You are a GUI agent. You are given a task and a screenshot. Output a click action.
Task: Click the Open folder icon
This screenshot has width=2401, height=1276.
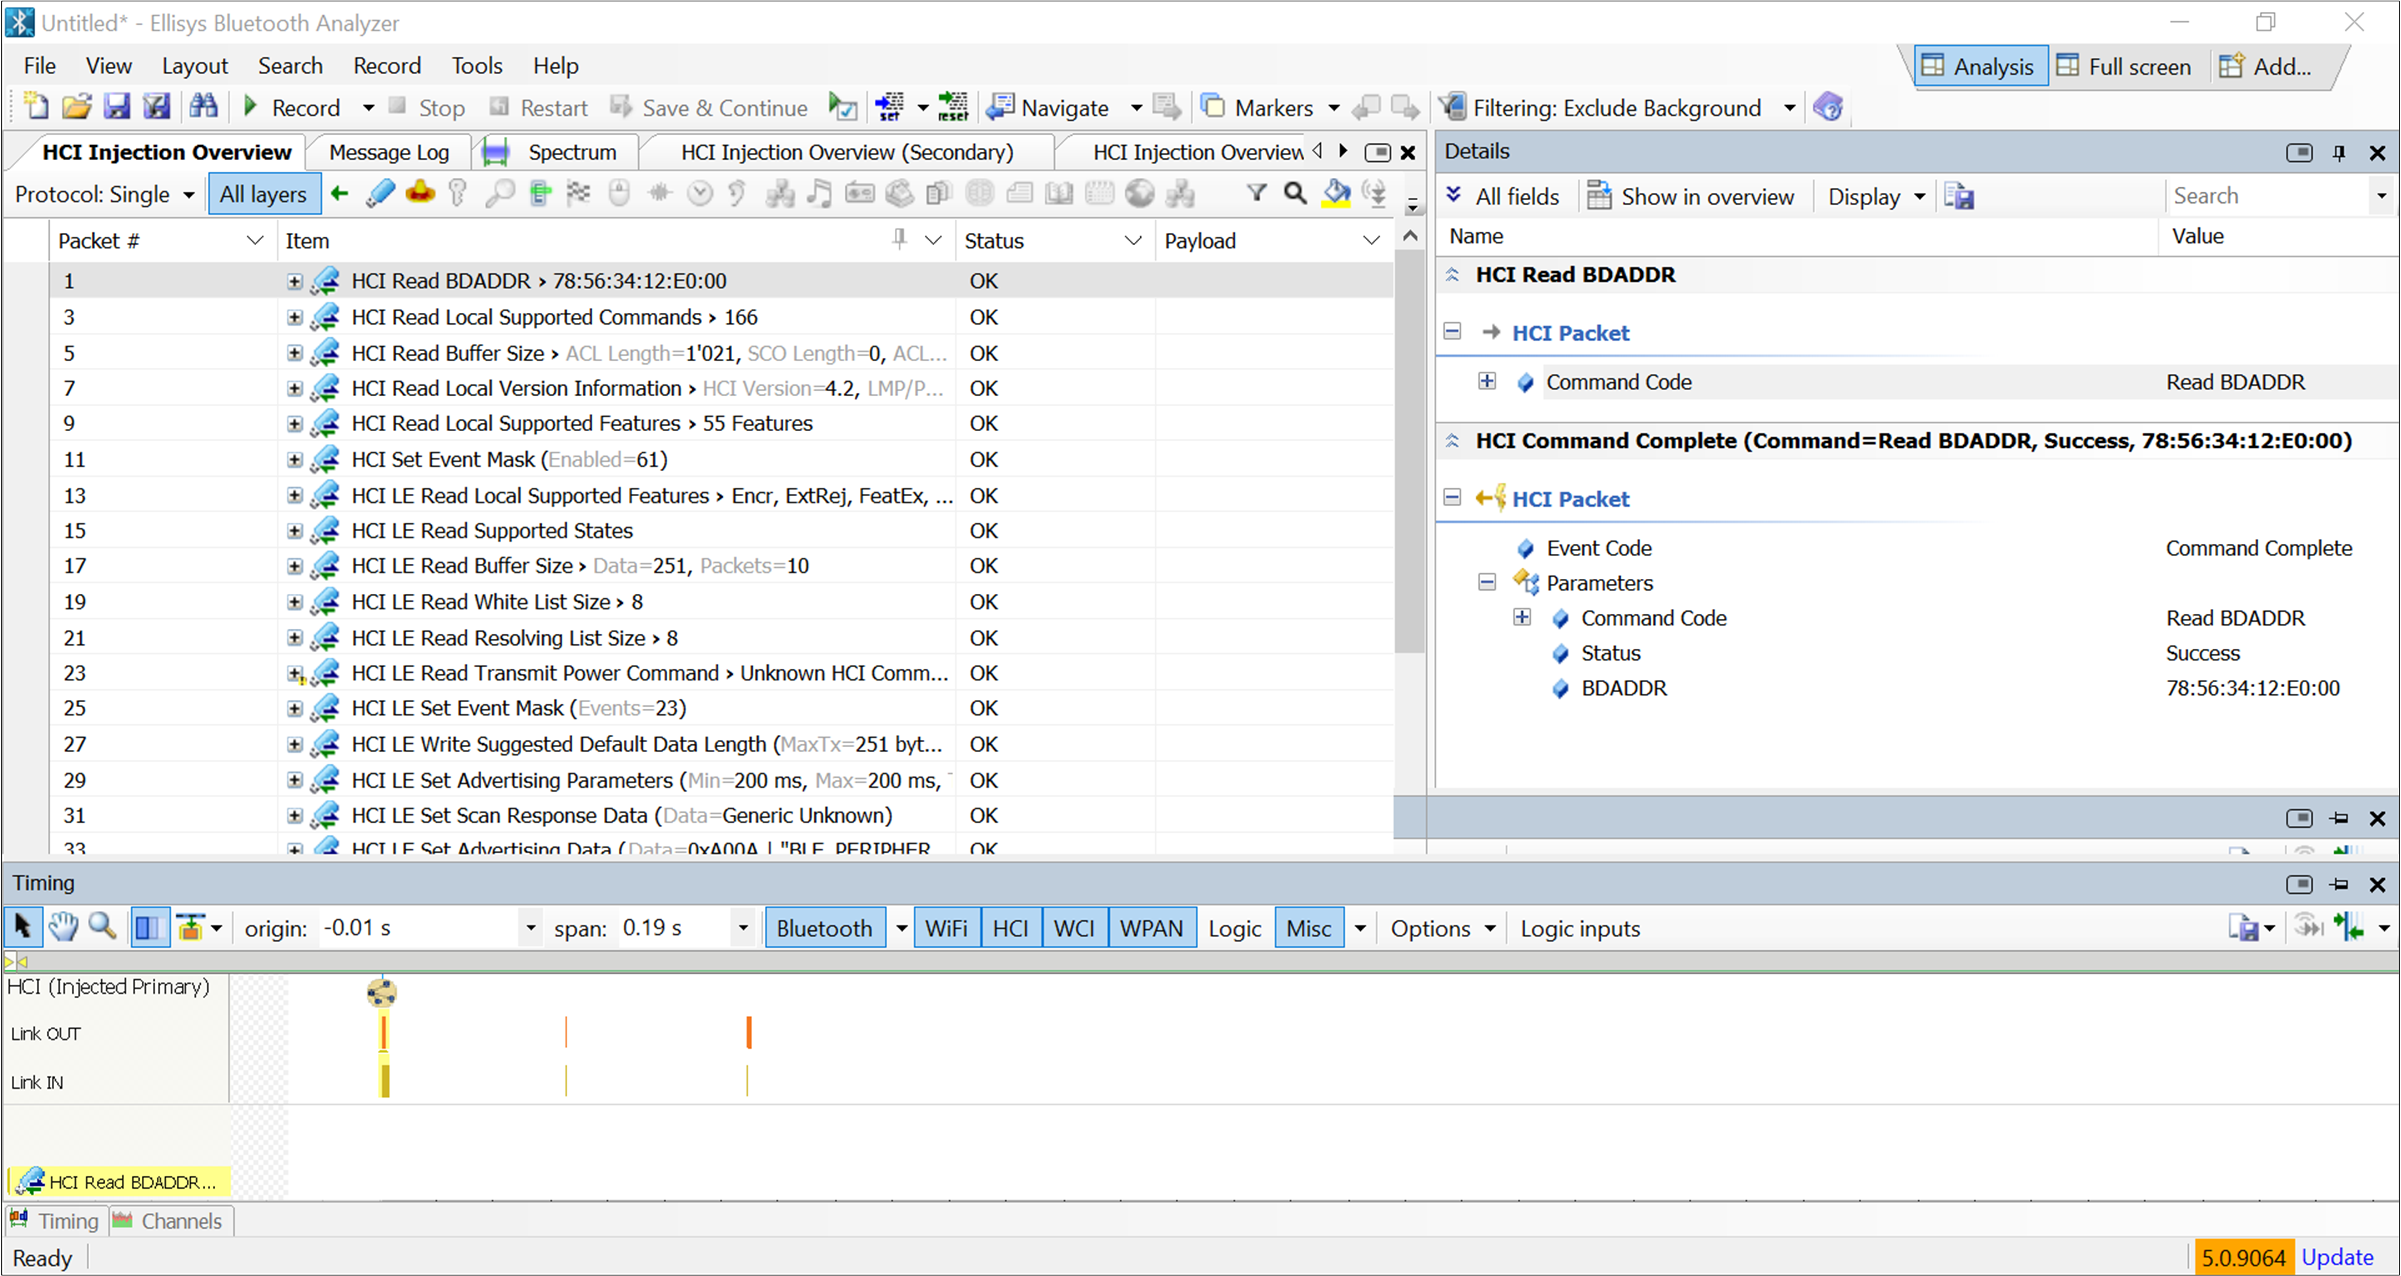76,107
